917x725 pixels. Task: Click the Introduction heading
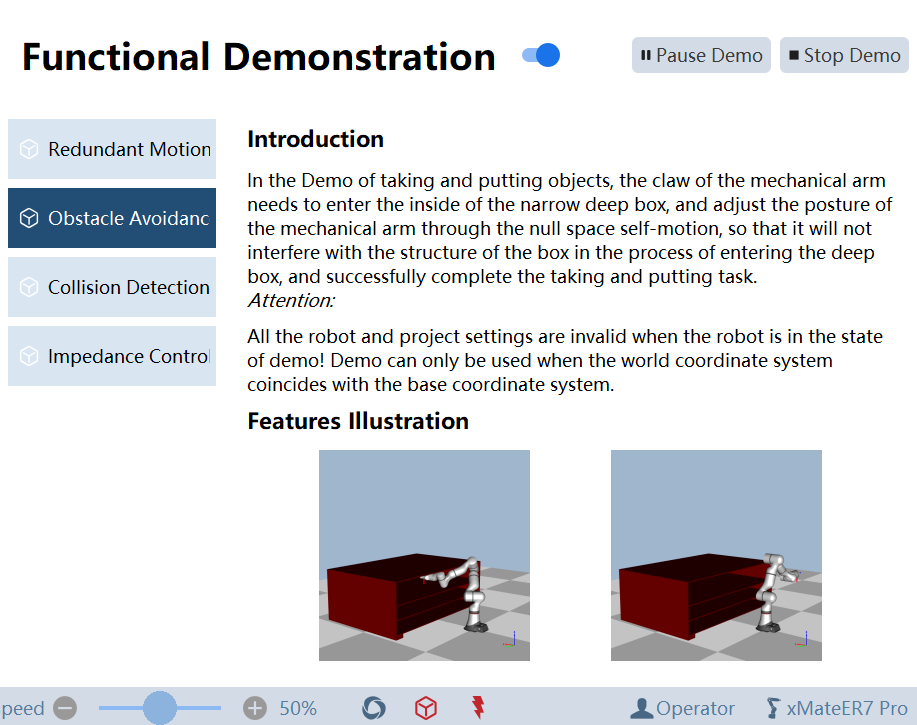click(x=315, y=139)
